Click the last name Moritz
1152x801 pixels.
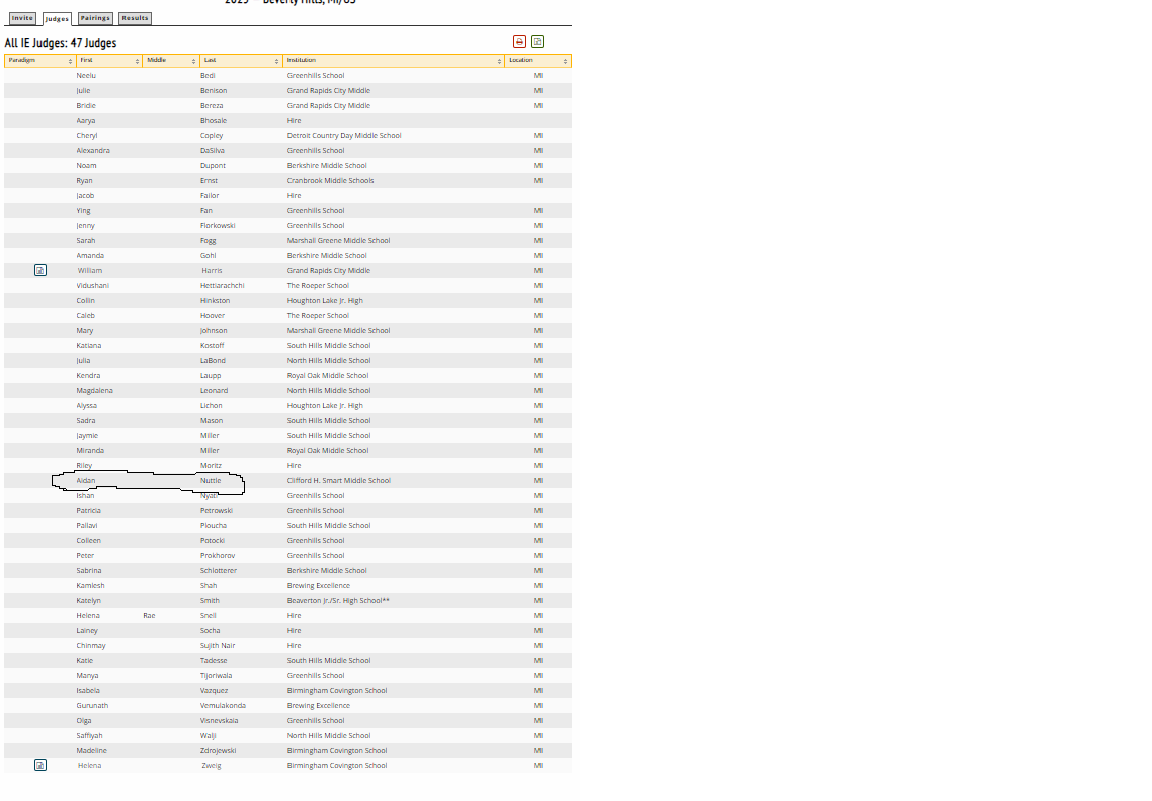pos(211,466)
